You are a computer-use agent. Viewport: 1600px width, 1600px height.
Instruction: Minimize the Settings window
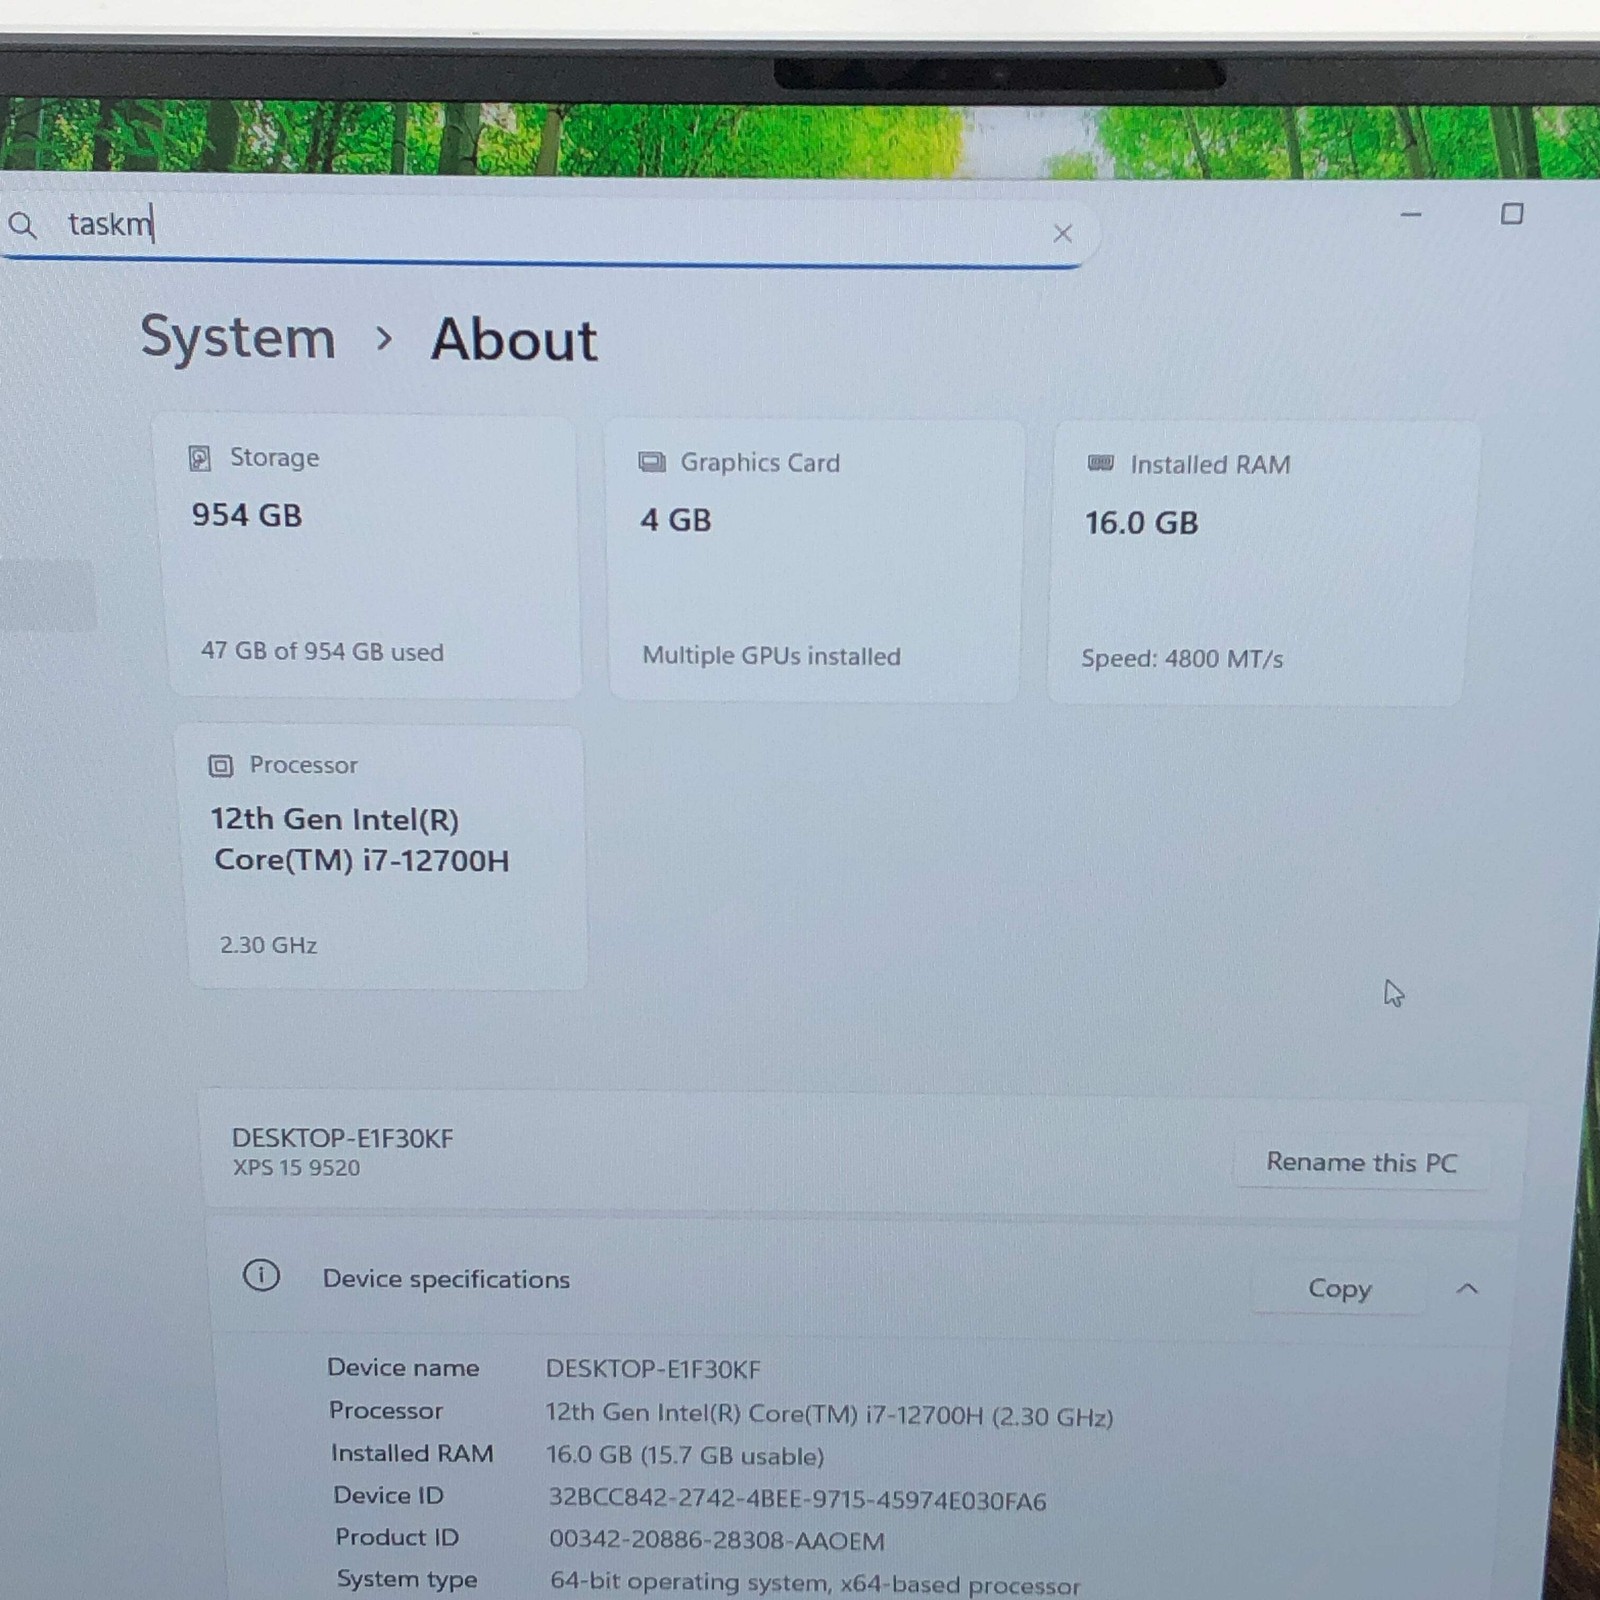coord(1411,214)
